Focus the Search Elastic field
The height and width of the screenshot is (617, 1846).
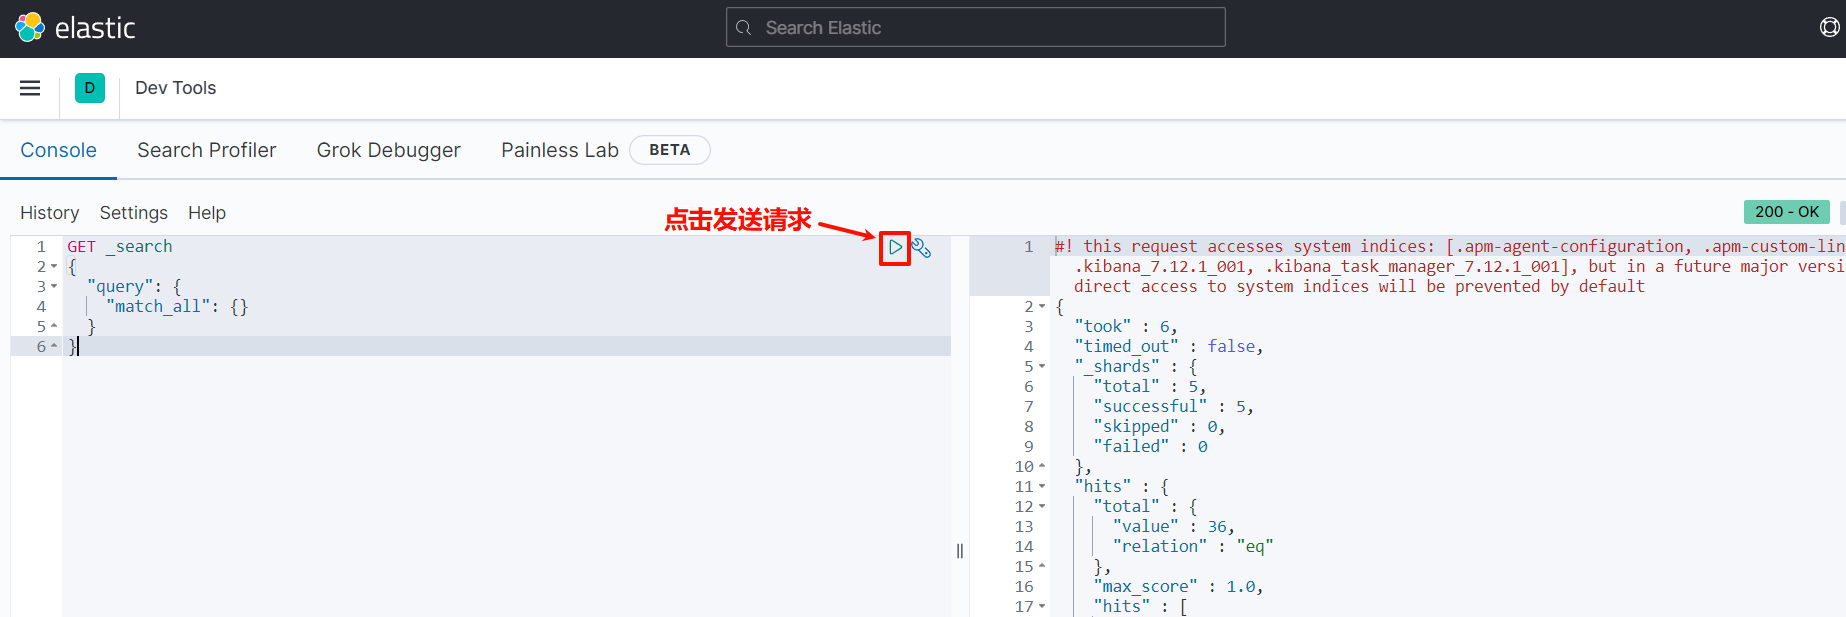click(975, 27)
